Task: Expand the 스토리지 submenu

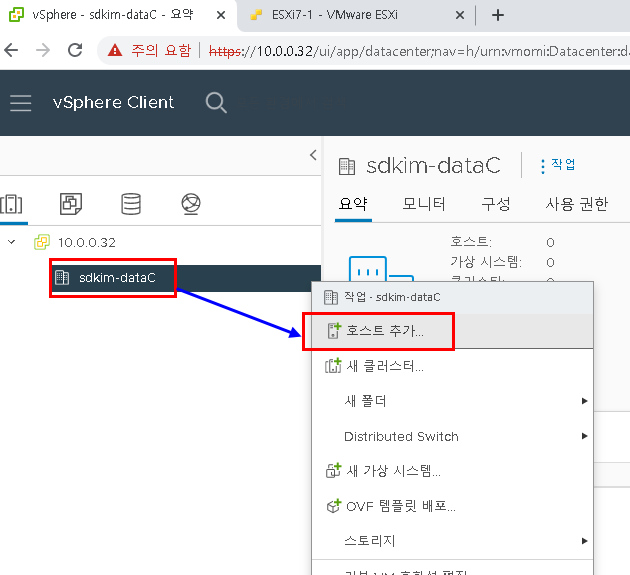Action: pos(452,541)
